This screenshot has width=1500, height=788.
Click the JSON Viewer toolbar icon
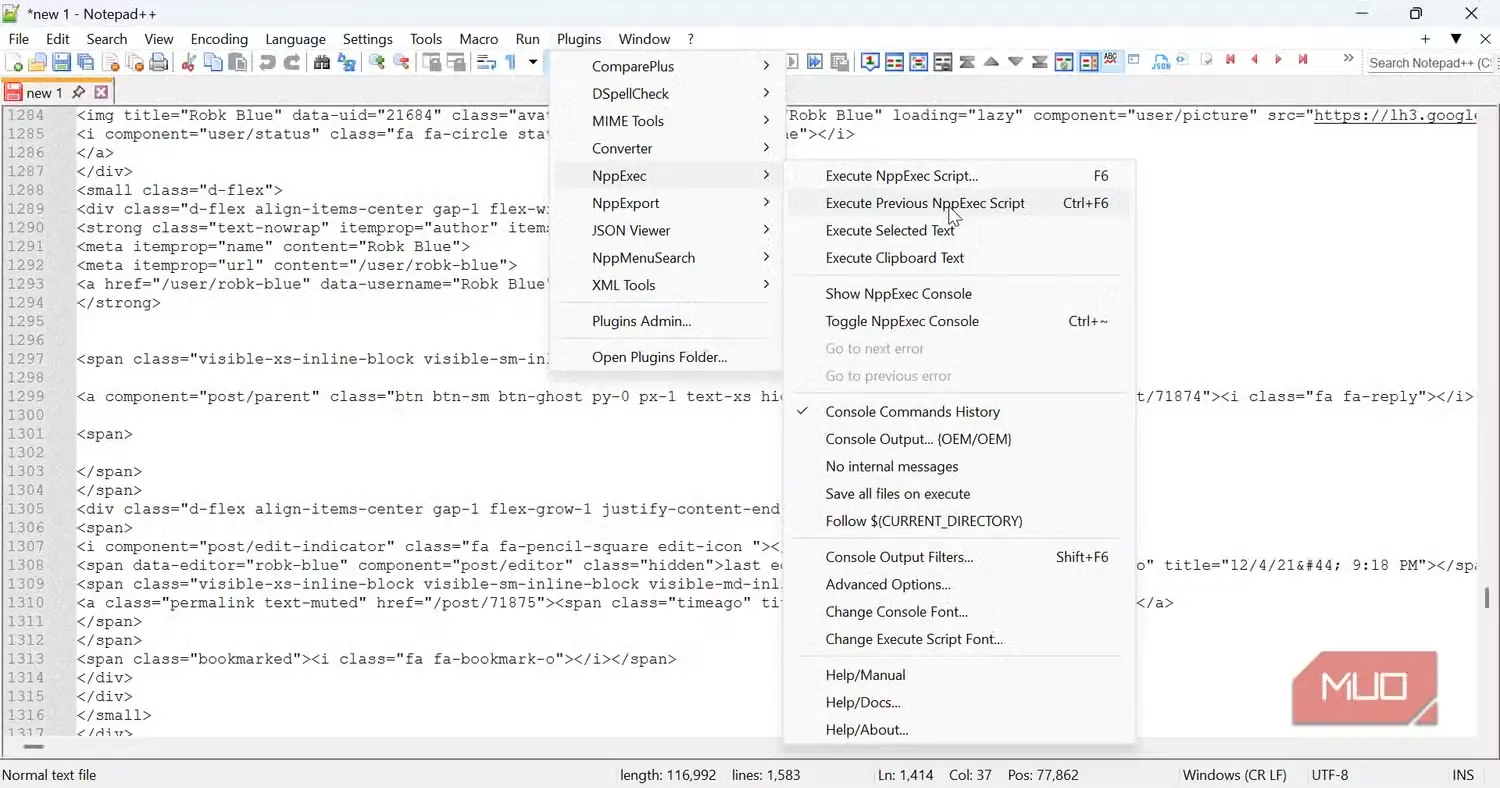pyautogui.click(x=1161, y=62)
